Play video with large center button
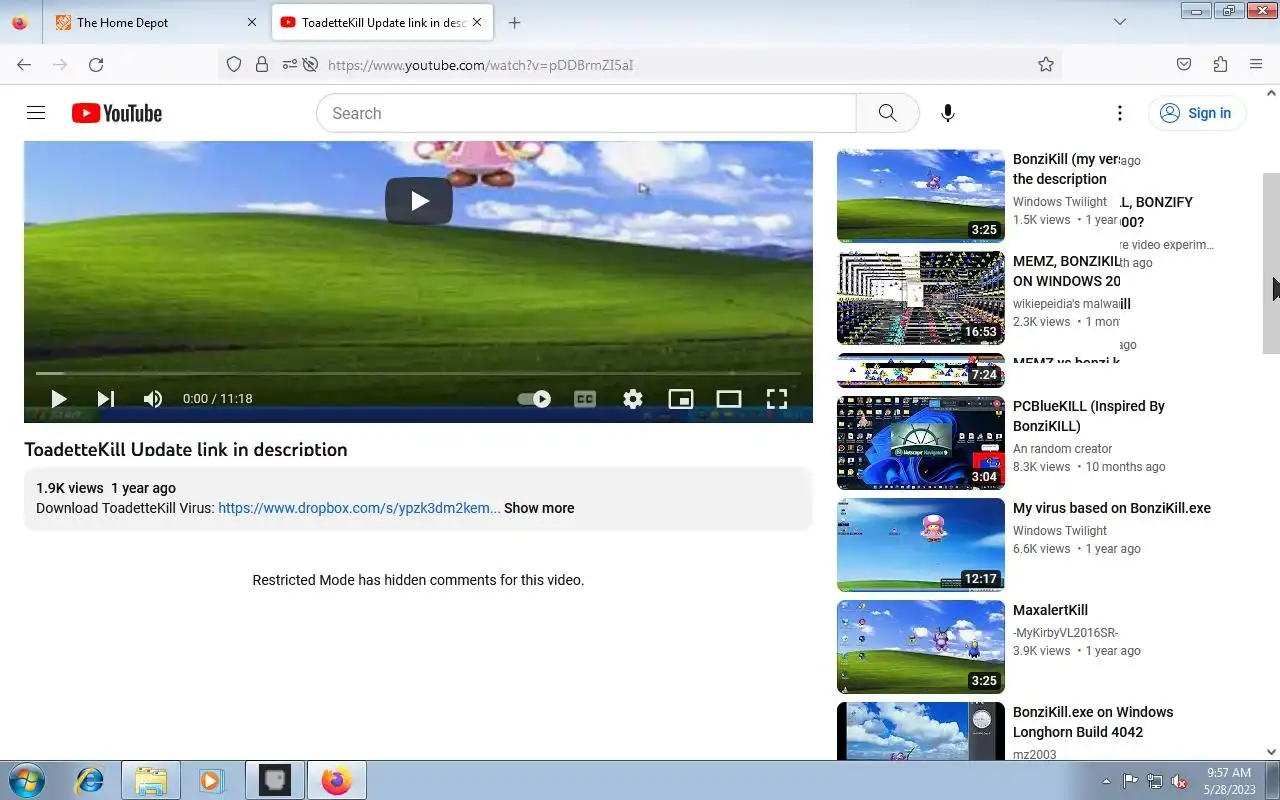This screenshot has height=800, width=1280. pyautogui.click(x=419, y=201)
